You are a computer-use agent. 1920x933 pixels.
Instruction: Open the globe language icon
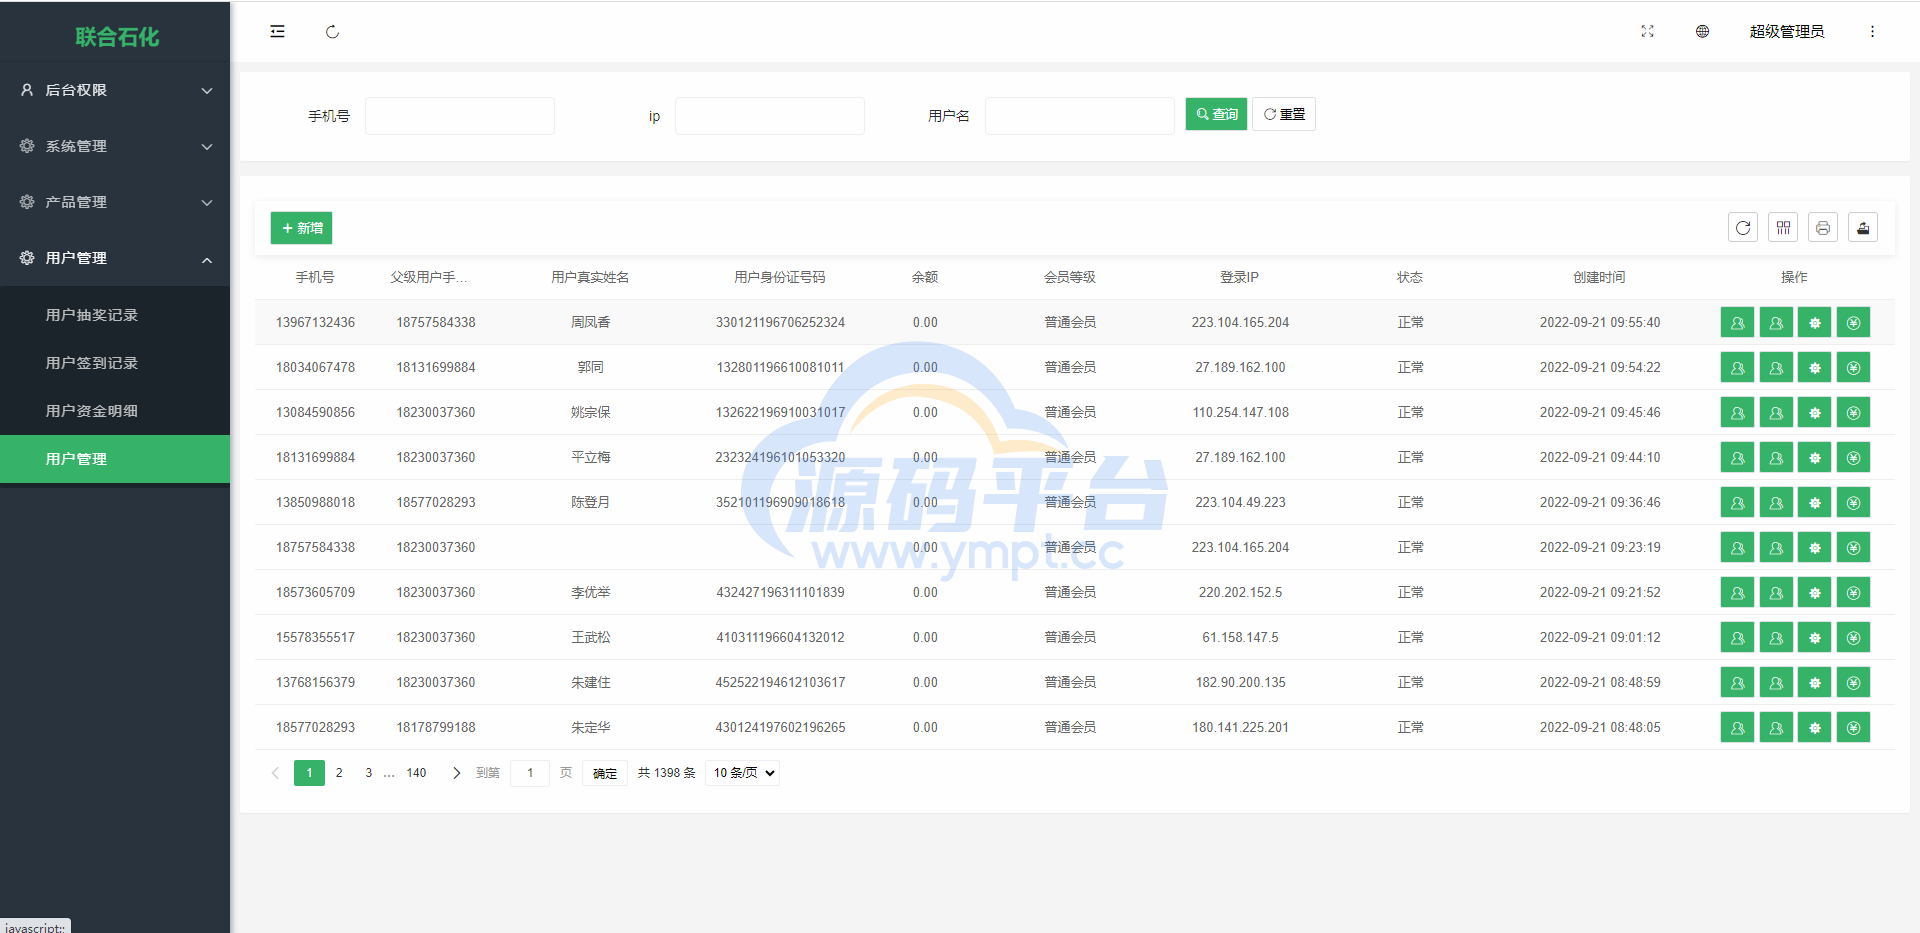(x=1702, y=32)
